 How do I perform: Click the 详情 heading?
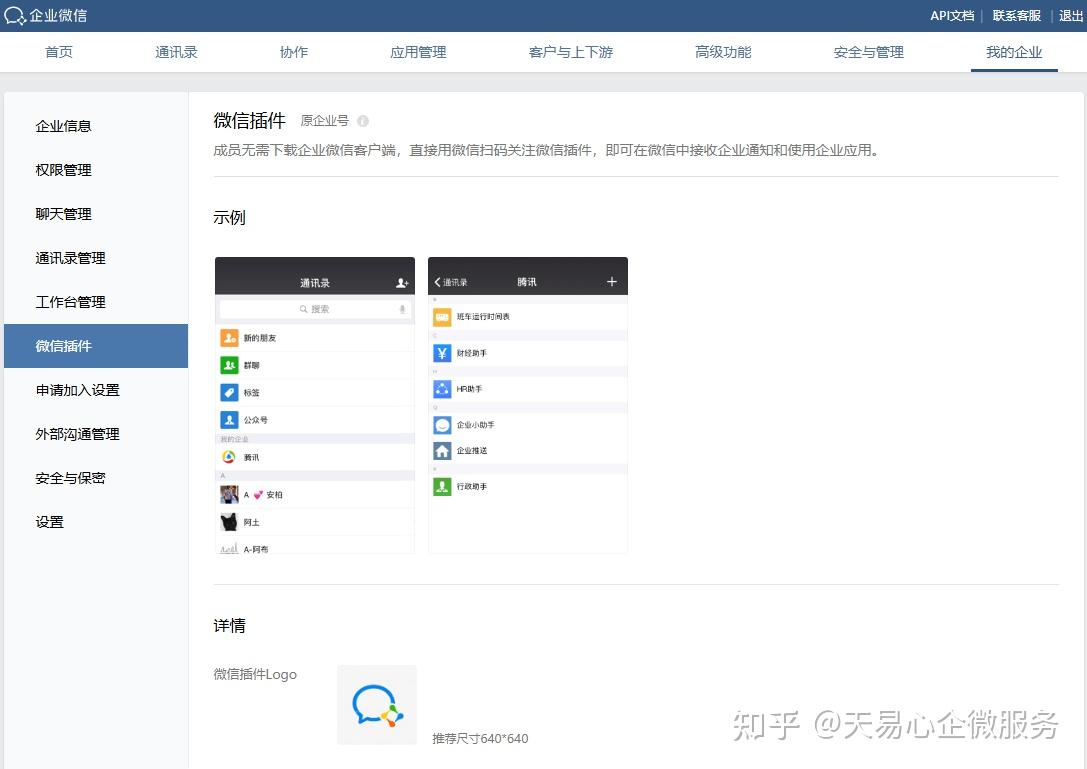[x=229, y=625]
